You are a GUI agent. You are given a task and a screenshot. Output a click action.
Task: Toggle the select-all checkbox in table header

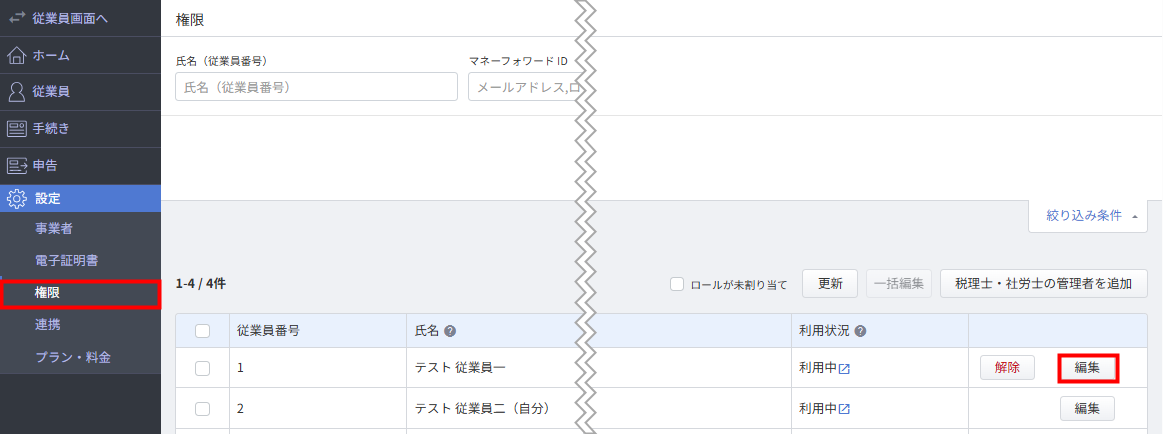tap(202, 331)
